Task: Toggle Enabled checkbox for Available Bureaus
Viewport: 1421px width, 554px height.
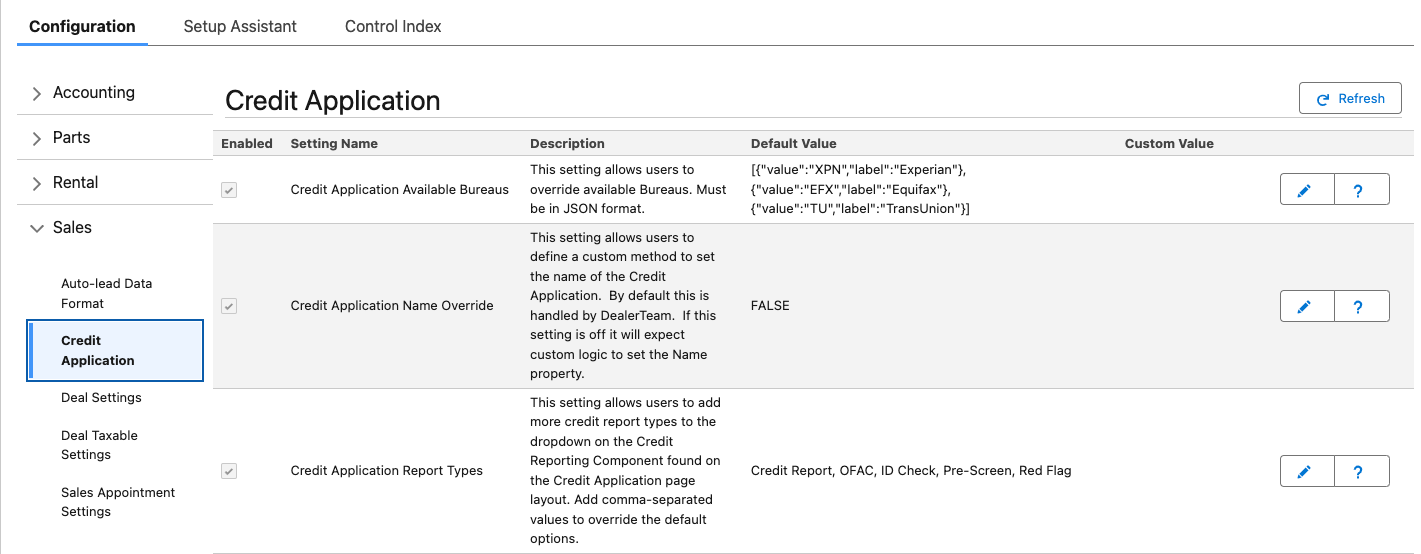Action: 229,189
